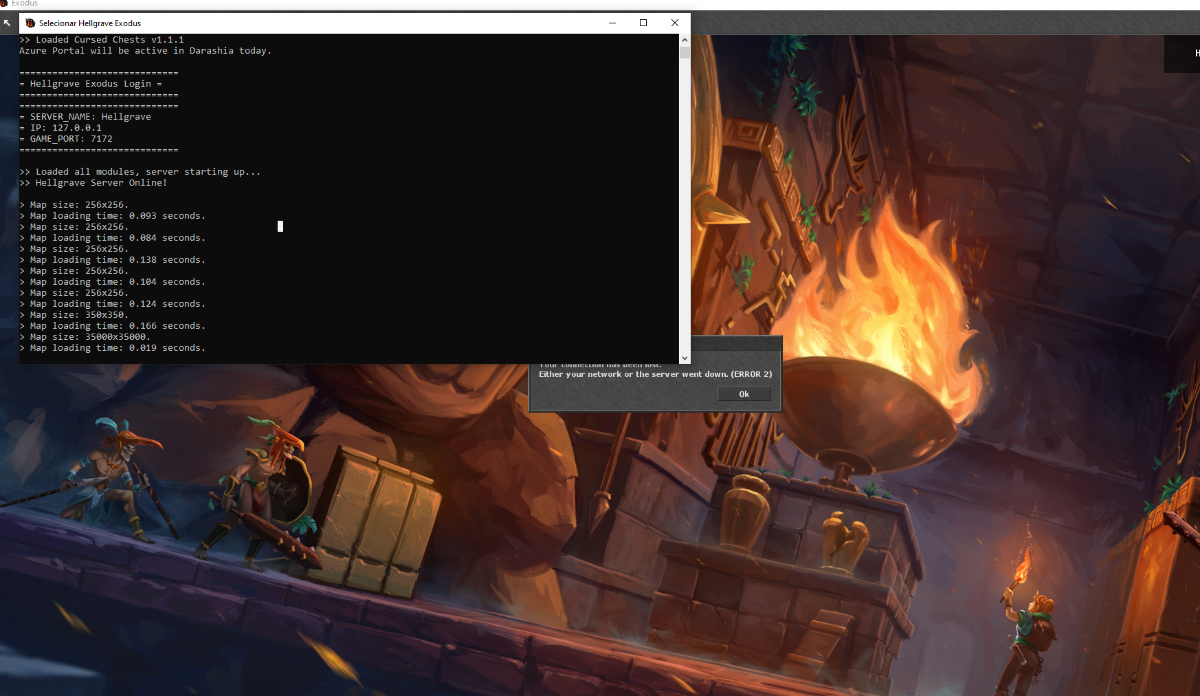Viewport: 1200px width, 696px height.
Task: Click the 'Map size: 35000x35000' console line
Action: click(x=88, y=337)
